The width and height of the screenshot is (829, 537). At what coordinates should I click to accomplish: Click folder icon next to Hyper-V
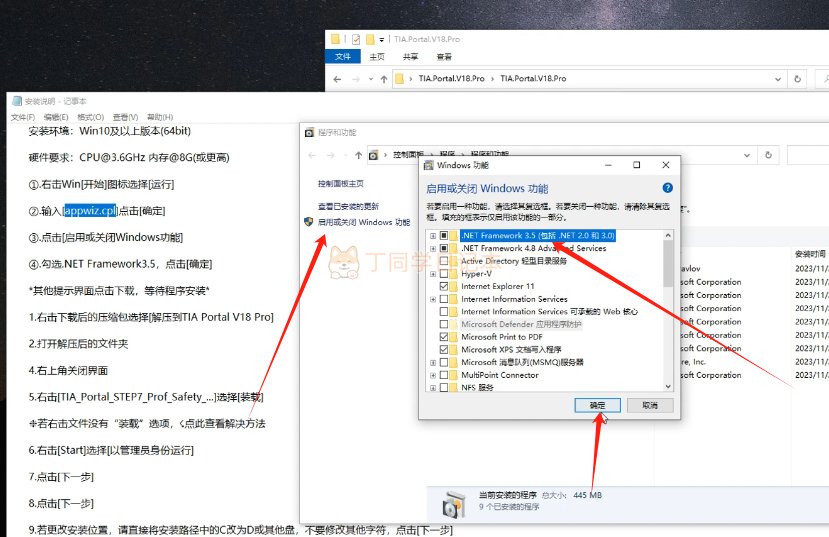click(454, 273)
